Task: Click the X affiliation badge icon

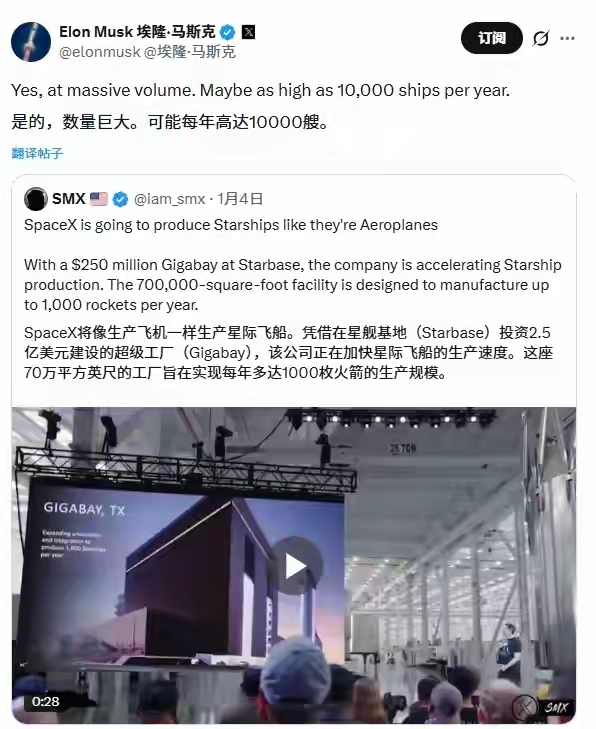Action: point(249,32)
